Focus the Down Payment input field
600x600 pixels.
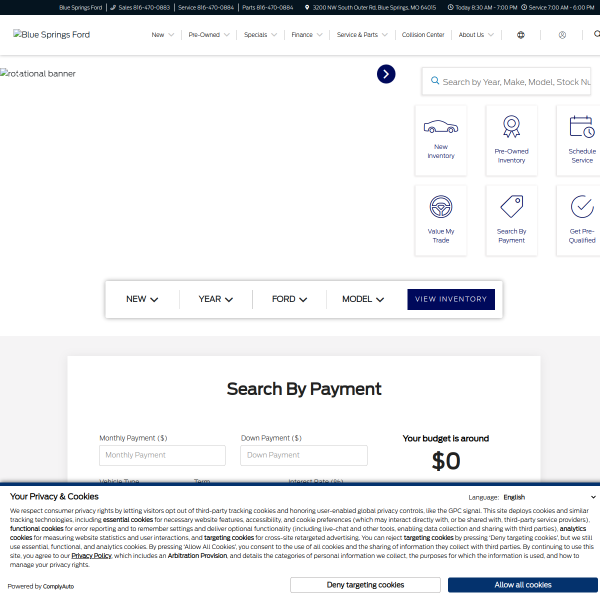click(304, 455)
